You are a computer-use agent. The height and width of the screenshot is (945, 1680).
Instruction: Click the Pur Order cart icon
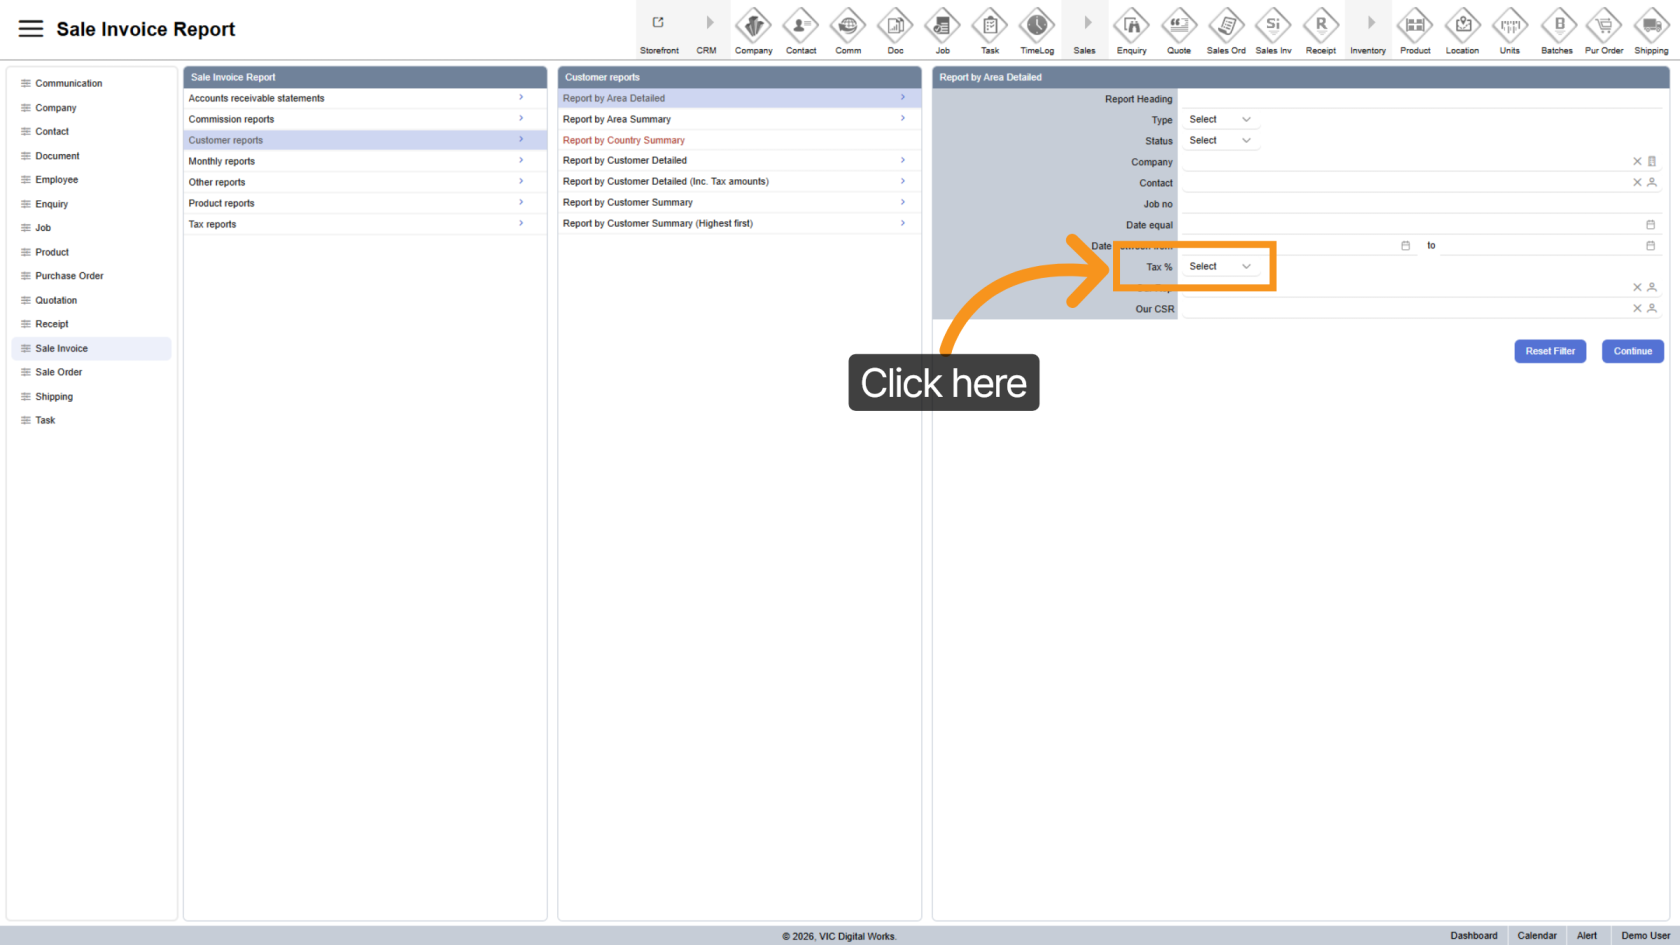[1604, 26]
